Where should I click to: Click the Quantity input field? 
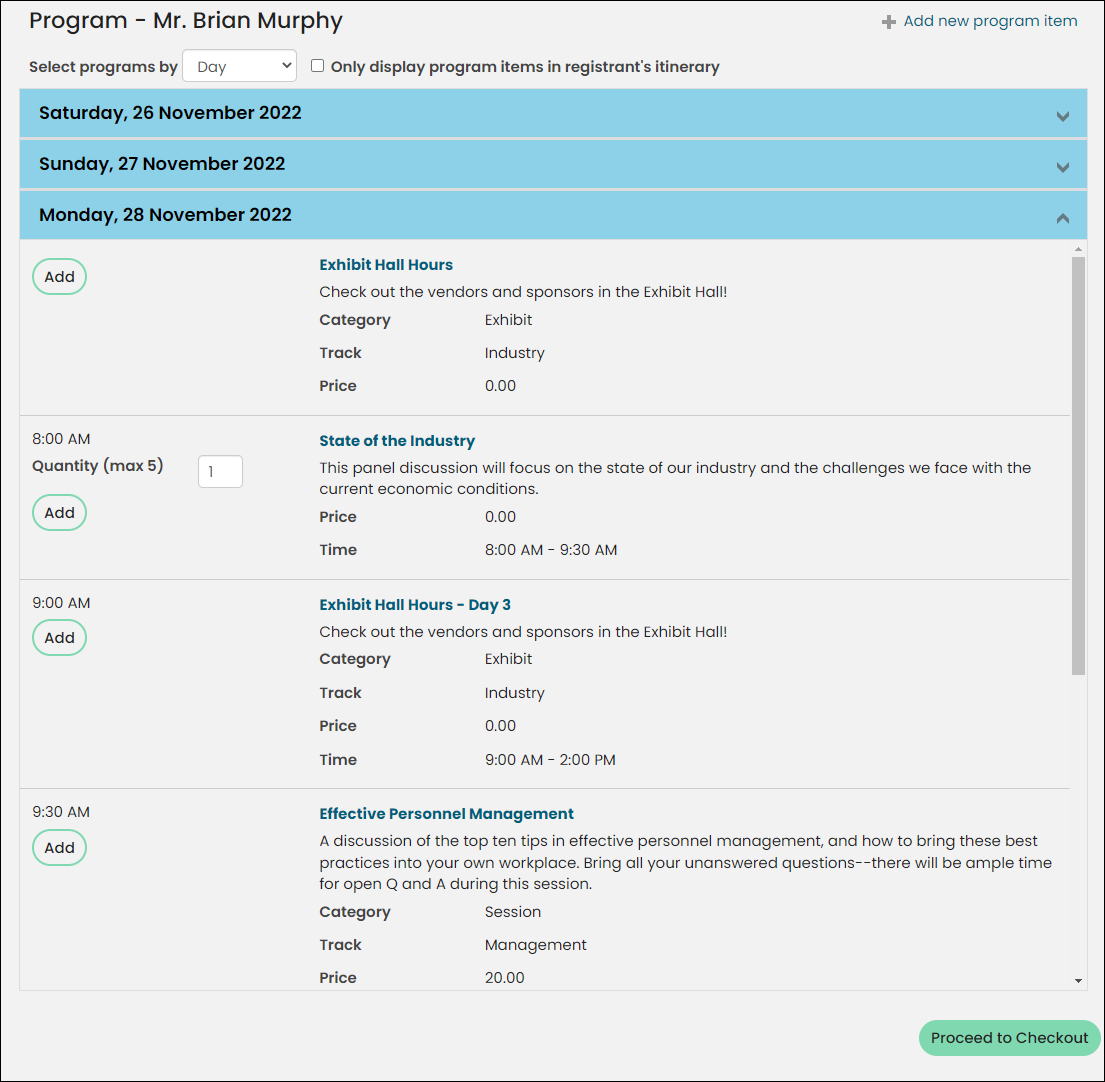(221, 472)
